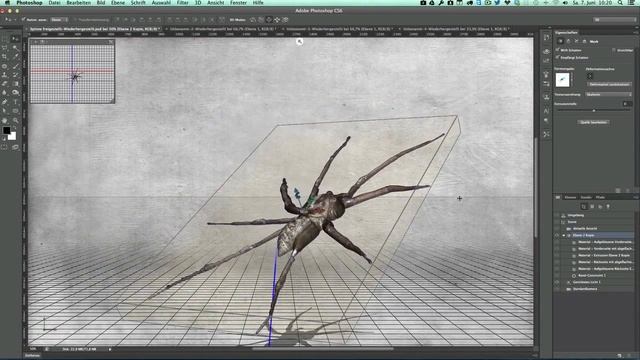Toggle the Empfängt Schatten checkbox
The height and width of the screenshot is (360, 640).
pos(558,58)
